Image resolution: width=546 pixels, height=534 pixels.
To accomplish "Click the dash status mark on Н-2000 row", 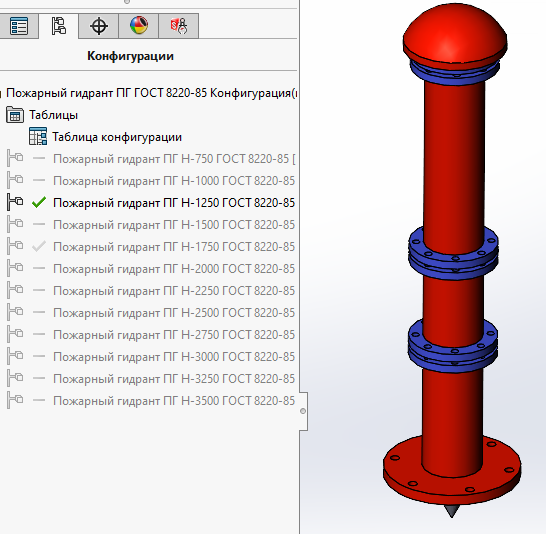I will click(39, 268).
